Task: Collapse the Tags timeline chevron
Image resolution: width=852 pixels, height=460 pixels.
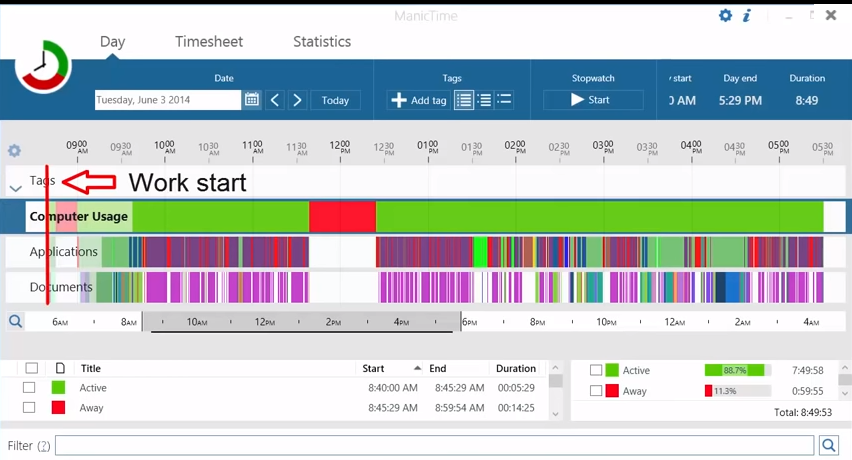Action: point(16,188)
